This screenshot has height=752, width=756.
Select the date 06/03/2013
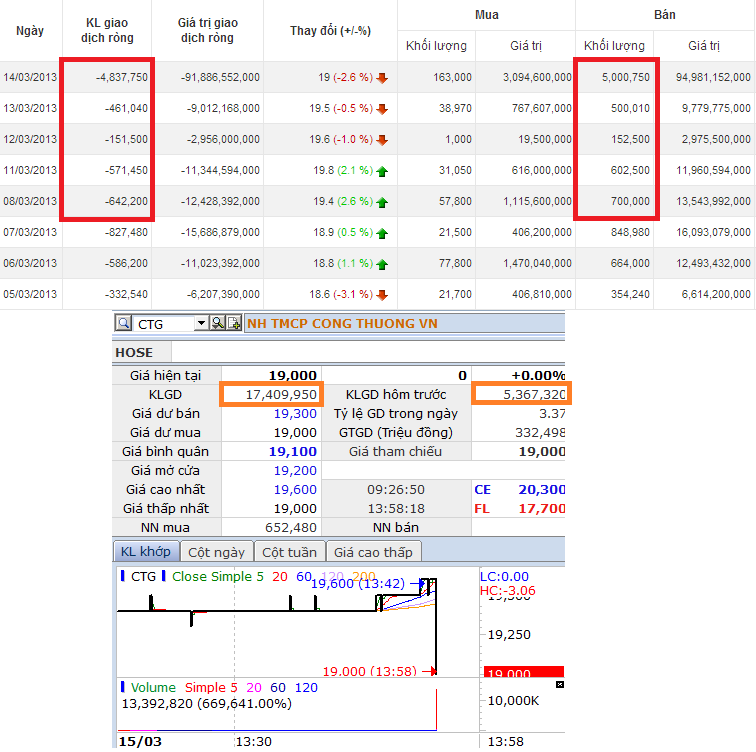[30, 263]
